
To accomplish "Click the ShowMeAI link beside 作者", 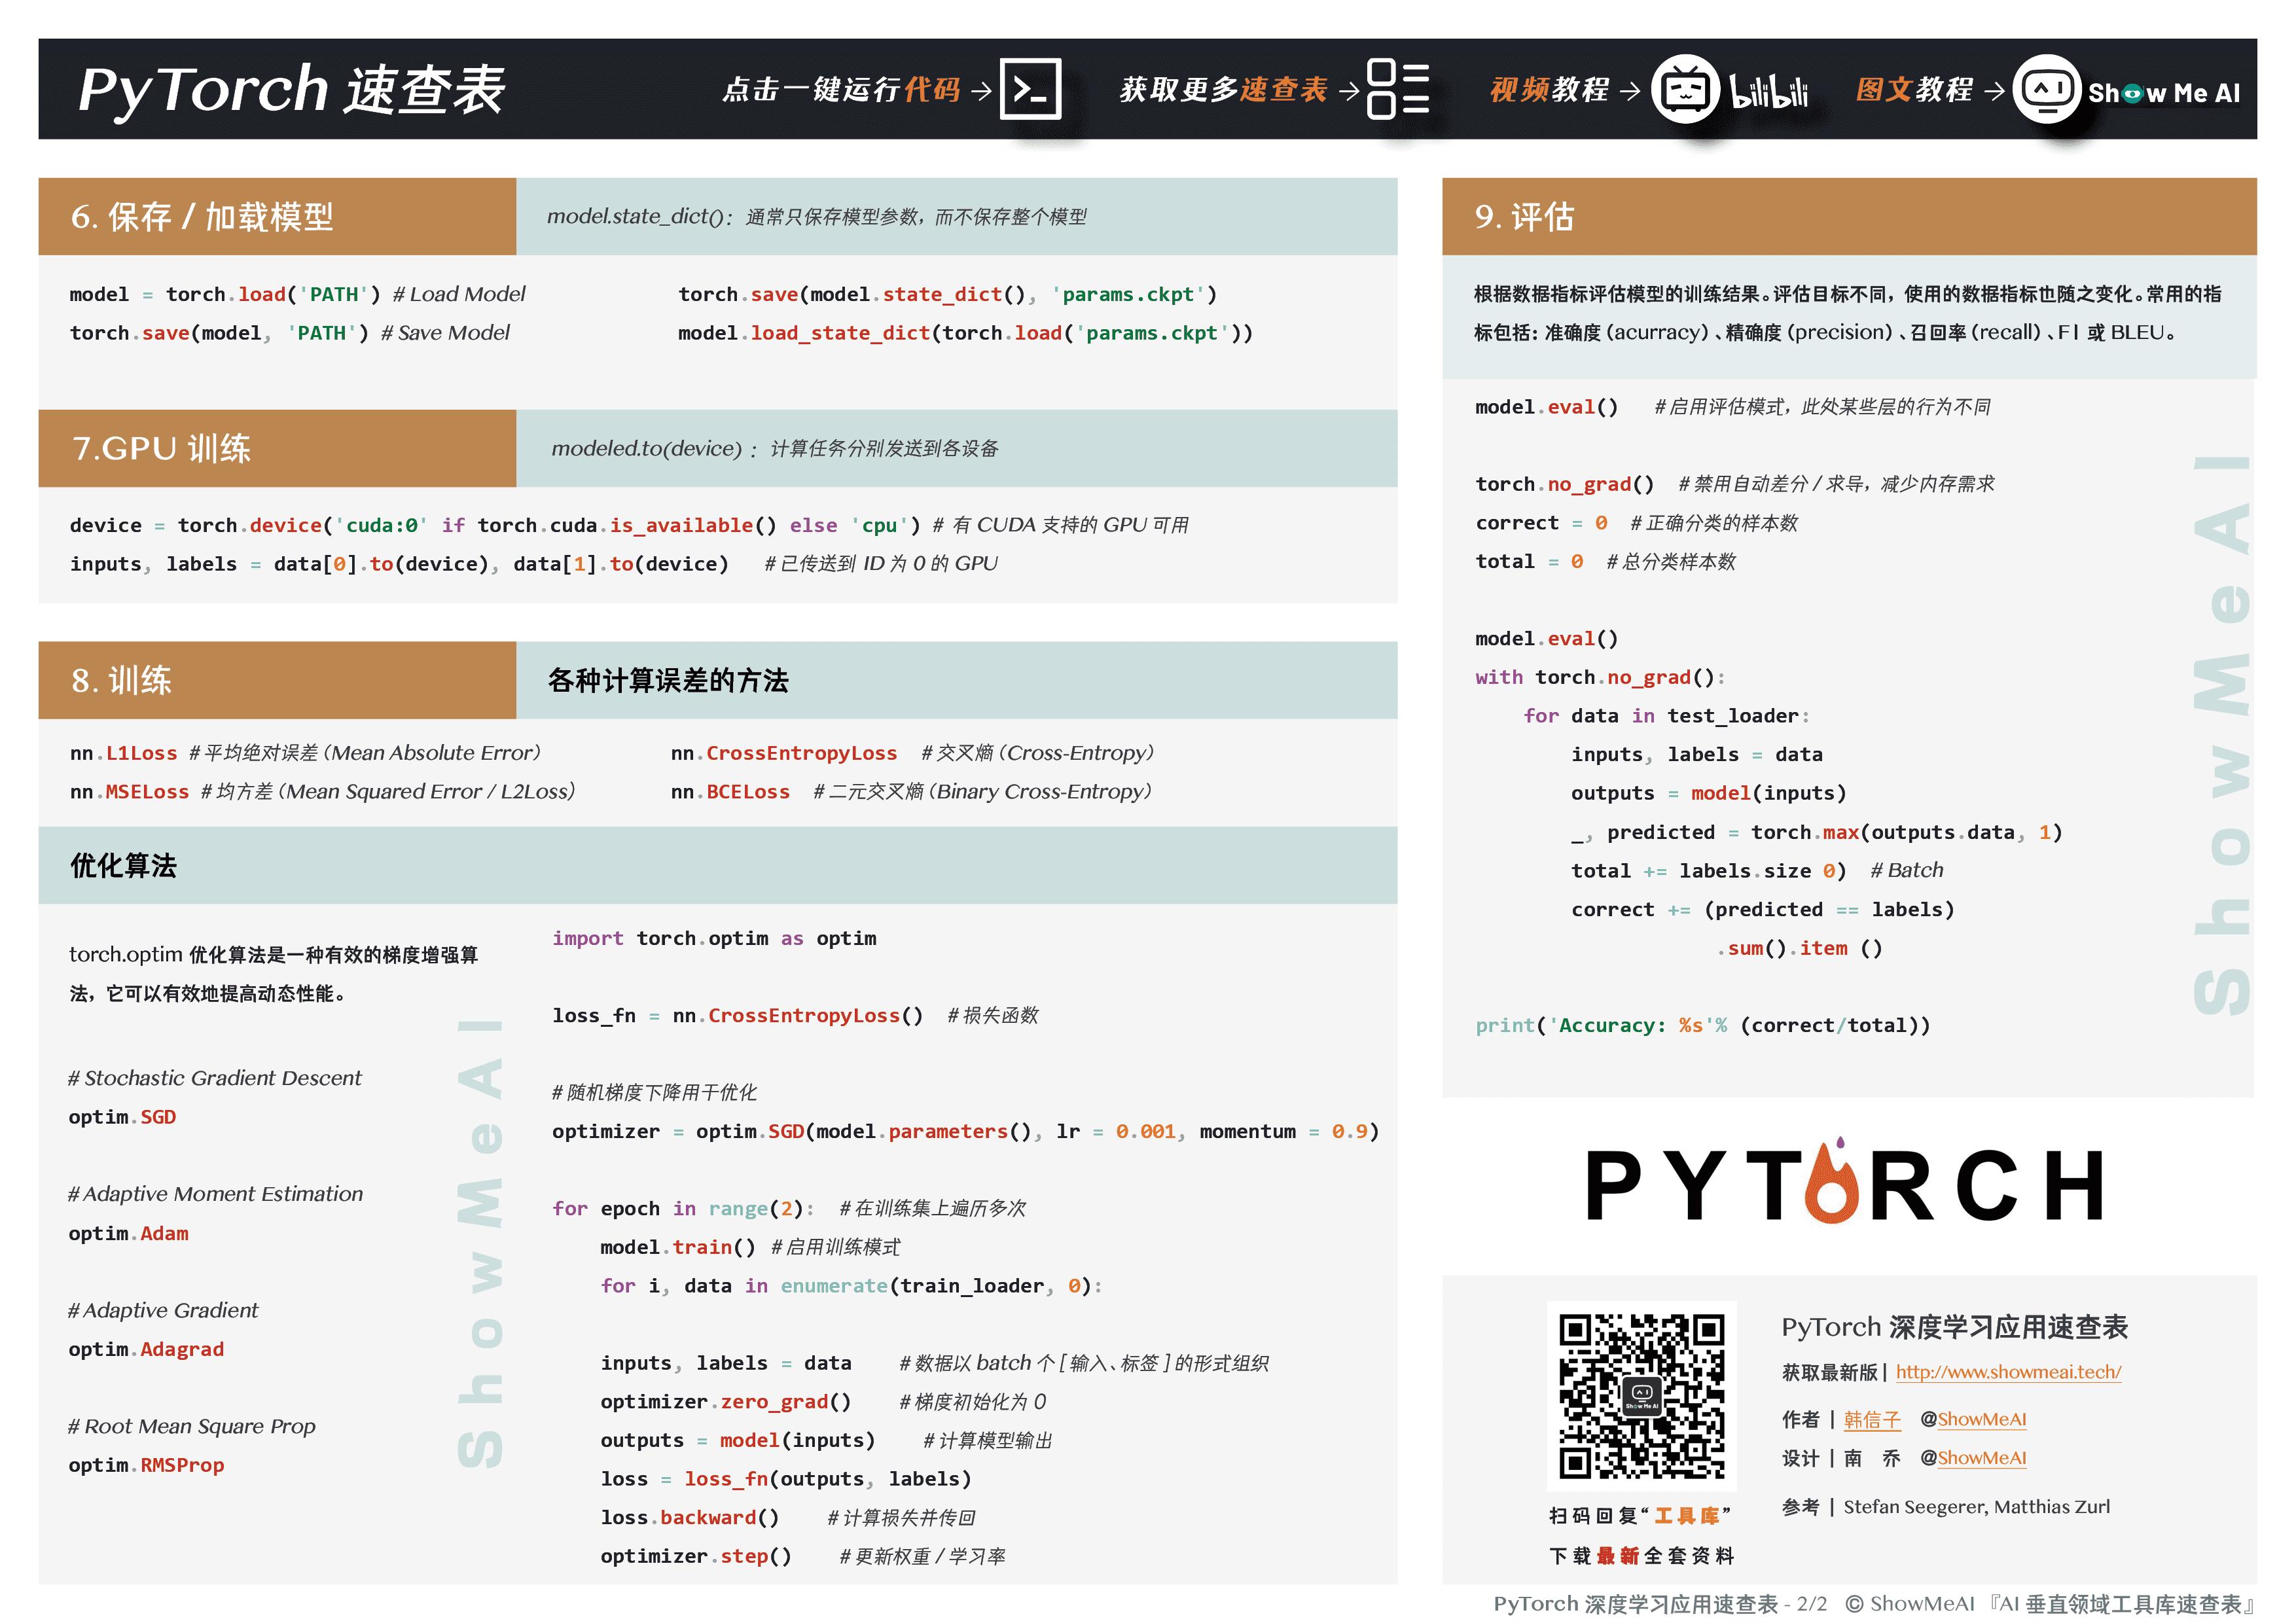I will (x=1982, y=1419).
